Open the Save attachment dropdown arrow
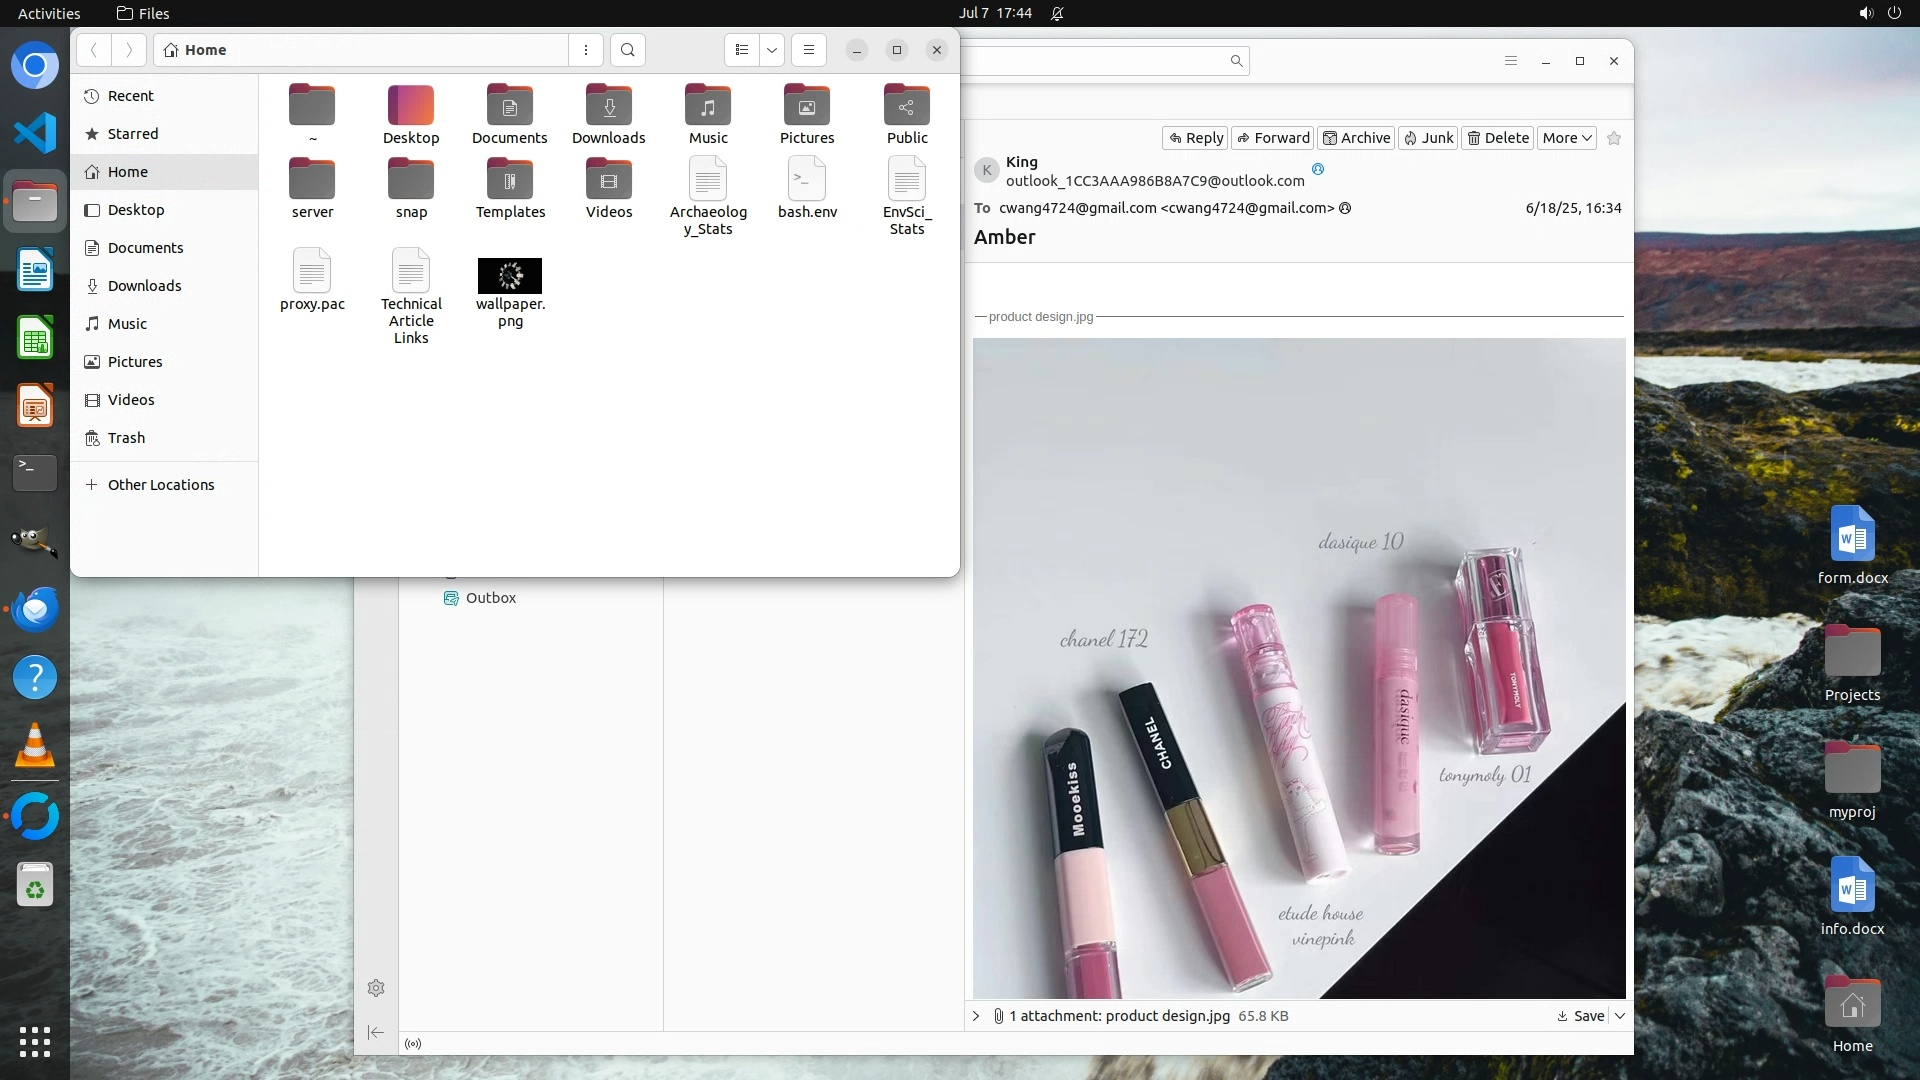Image resolution: width=1920 pixels, height=1080 pixels. [x=1620, y=1016]
